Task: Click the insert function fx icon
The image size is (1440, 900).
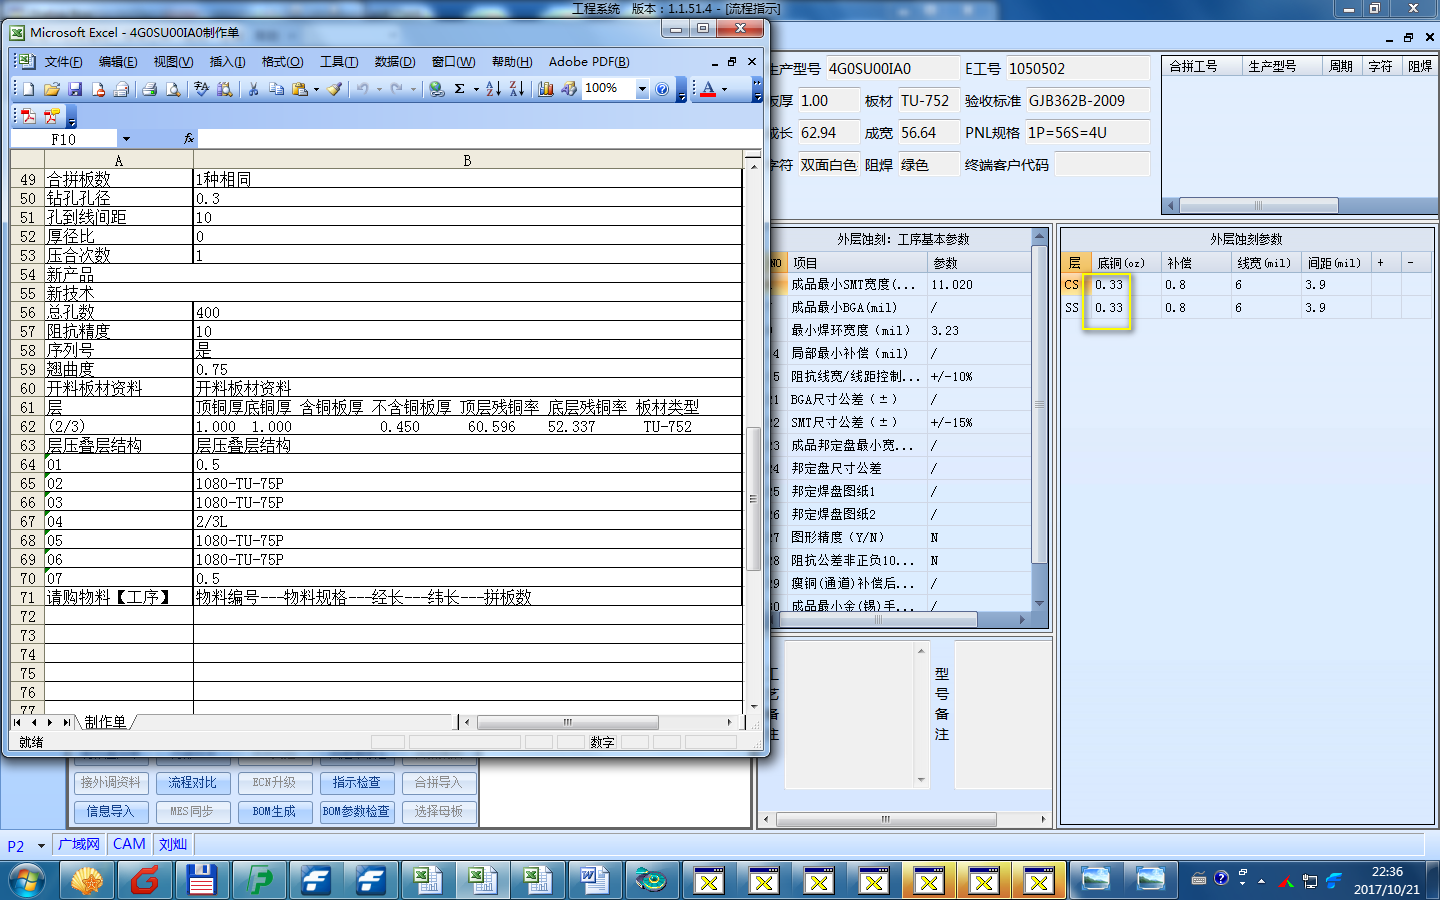Action: tap(189, 139)
